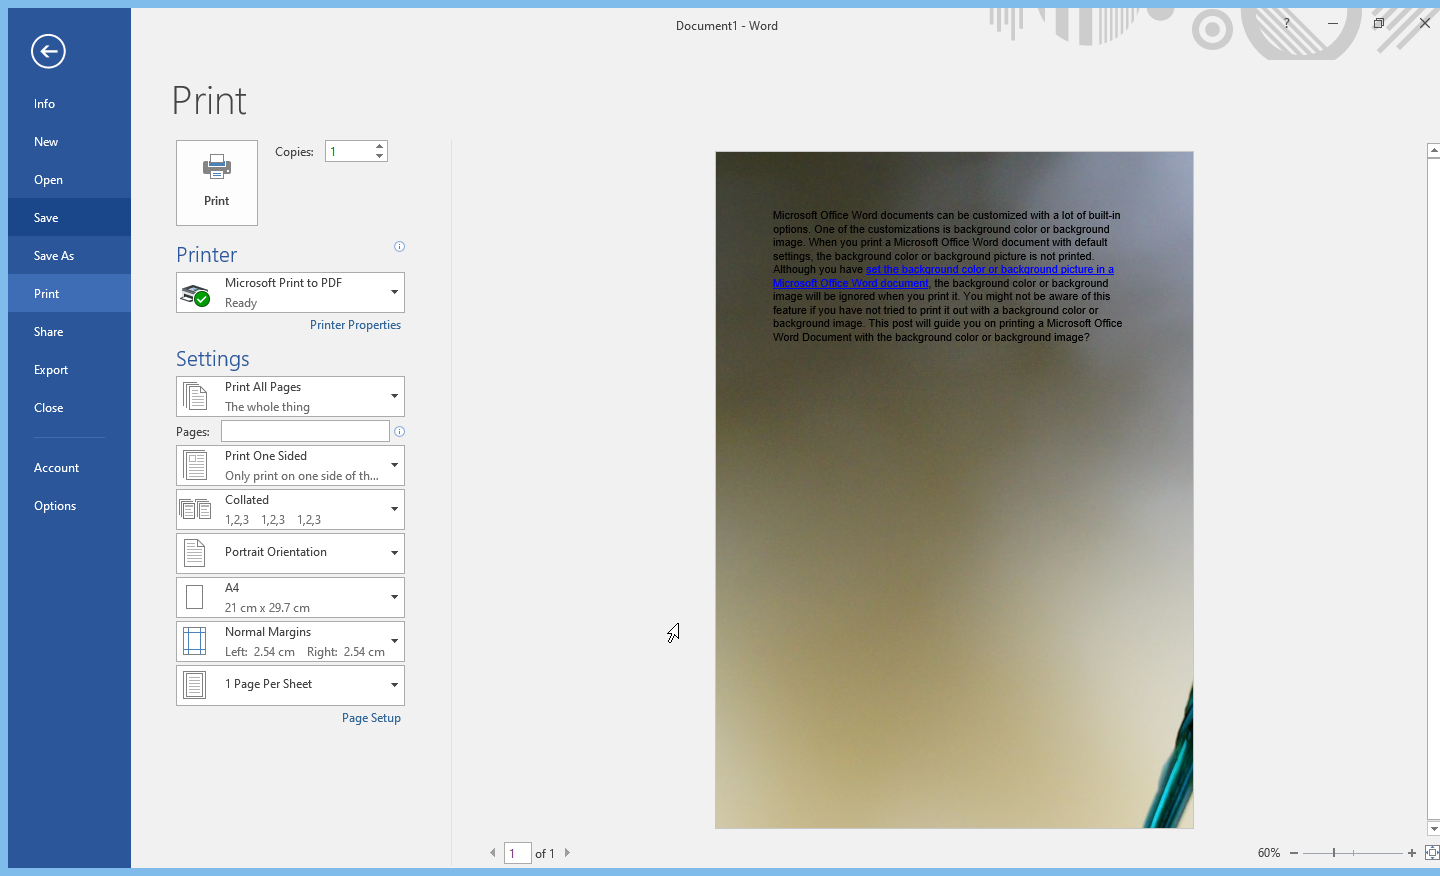
Task: Click the Print button with printer icon
Action: [216, 182]
